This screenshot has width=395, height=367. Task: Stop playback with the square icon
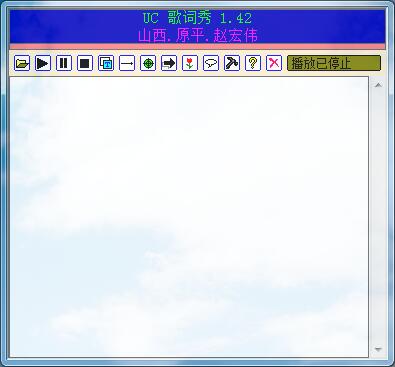85,63
